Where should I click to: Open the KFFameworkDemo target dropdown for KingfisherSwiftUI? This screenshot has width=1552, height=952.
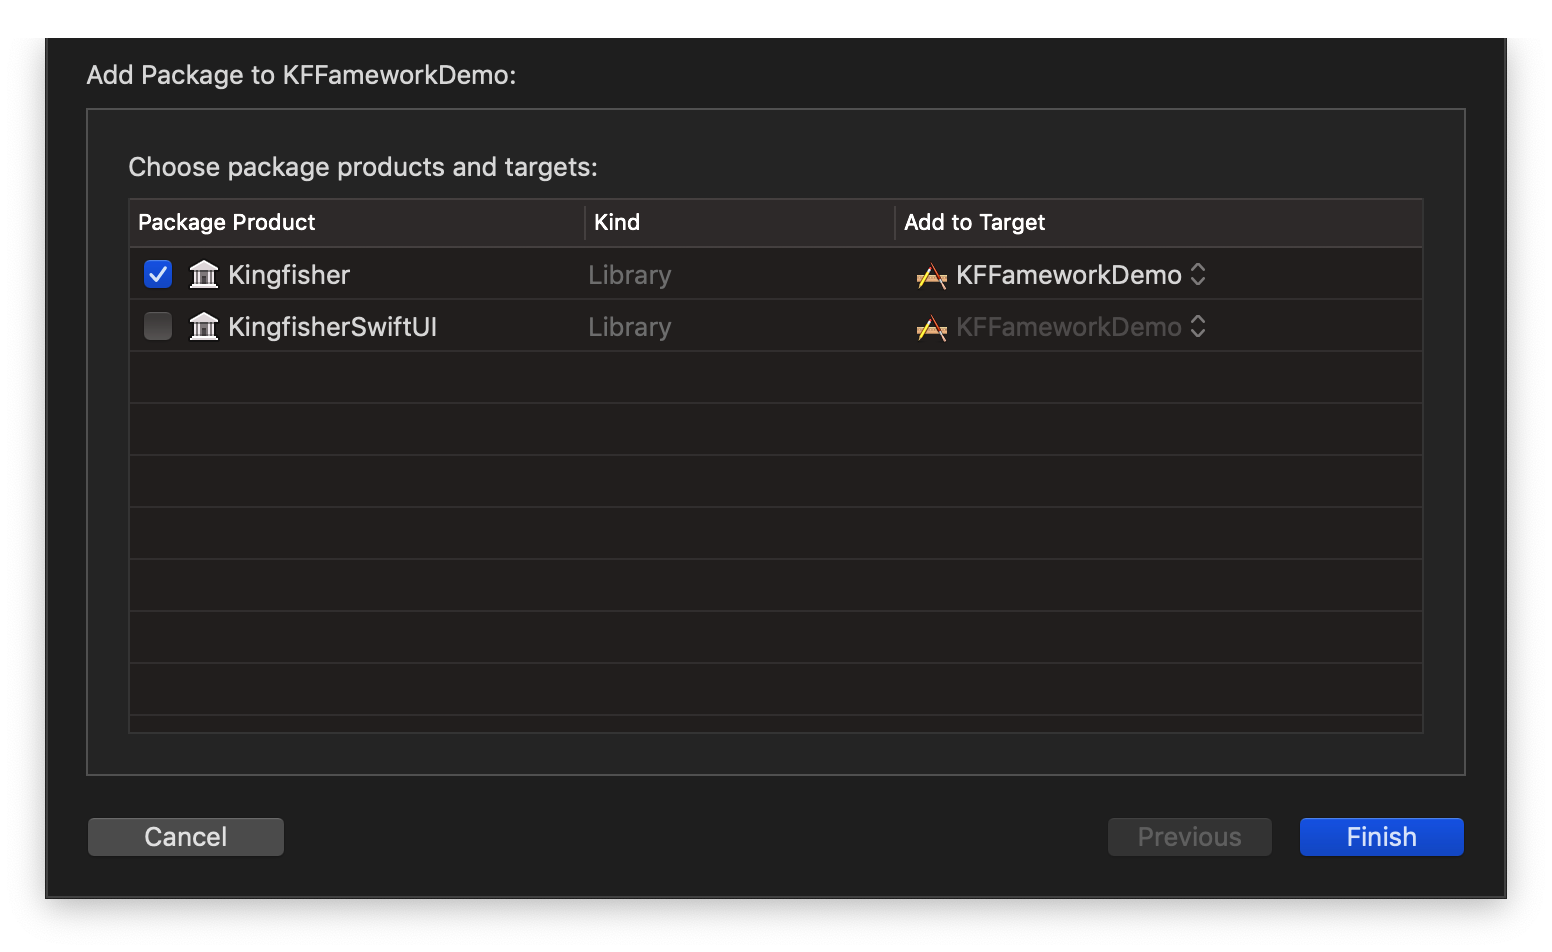pos(1068,327)
